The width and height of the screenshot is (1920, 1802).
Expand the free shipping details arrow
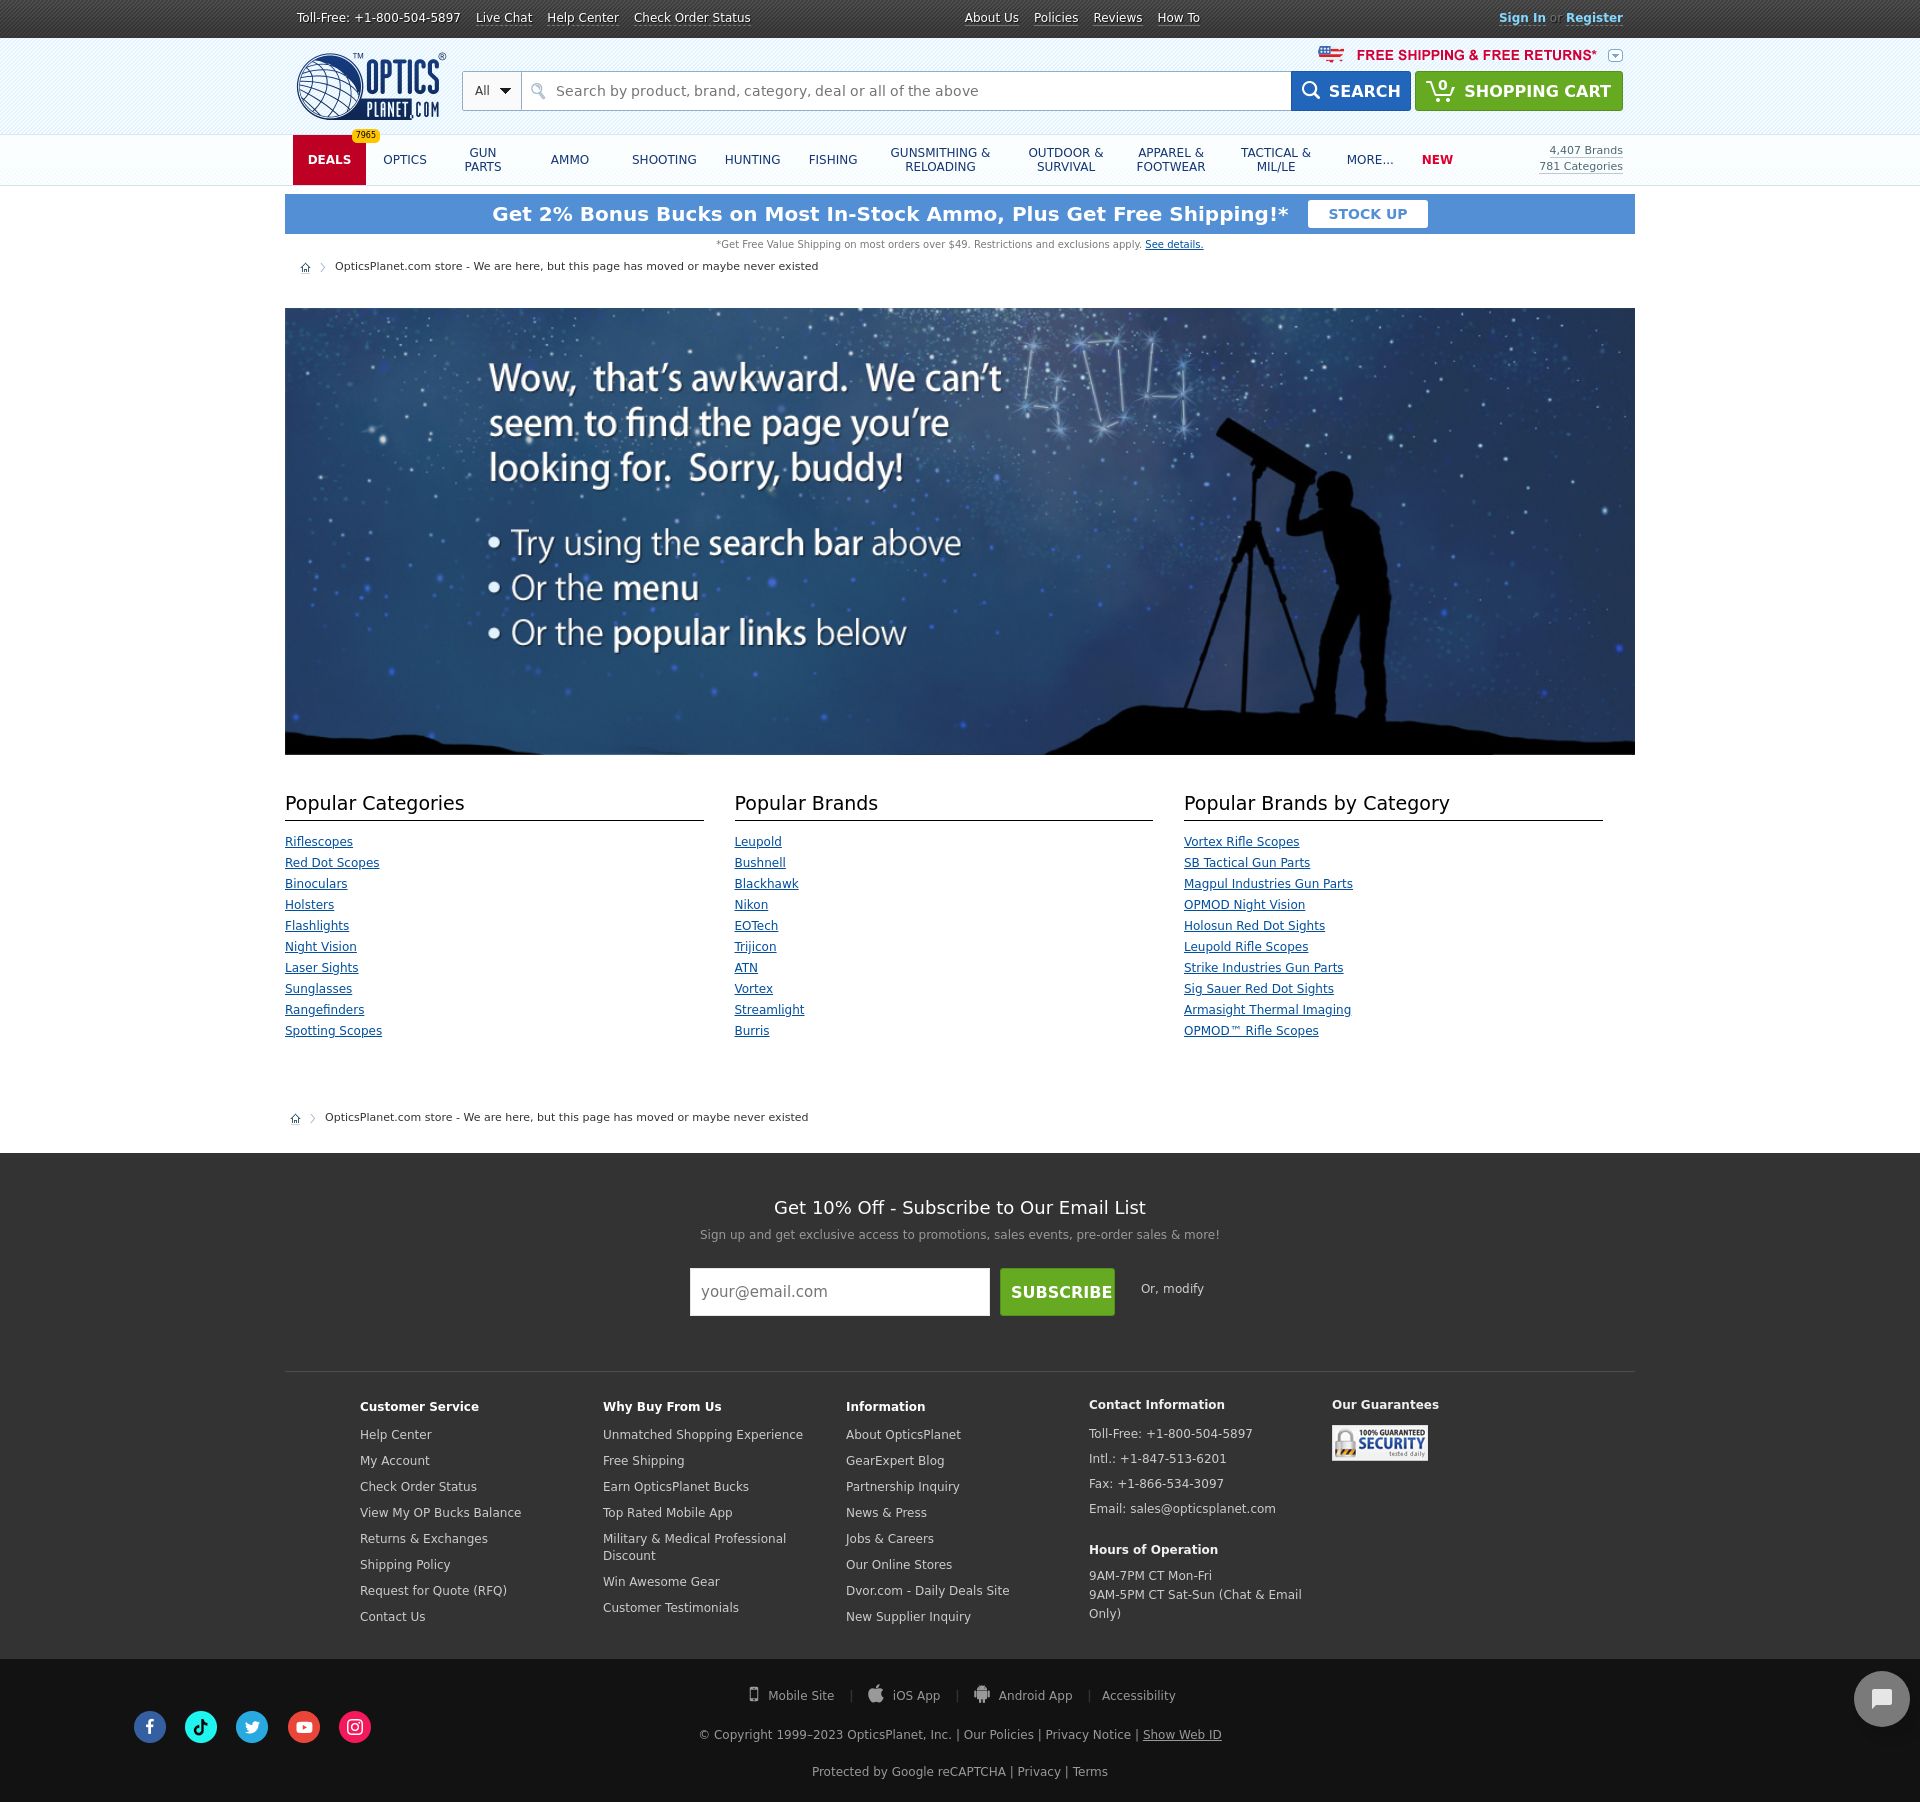(1615, 56)
